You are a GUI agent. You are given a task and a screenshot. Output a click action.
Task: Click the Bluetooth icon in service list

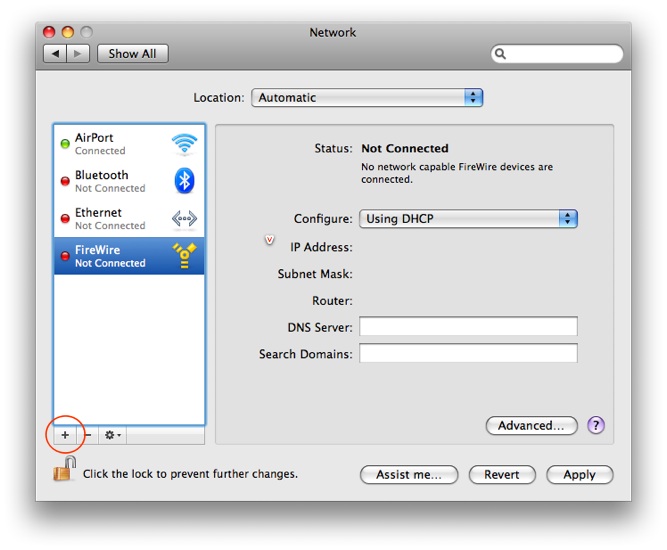[184, 181]
